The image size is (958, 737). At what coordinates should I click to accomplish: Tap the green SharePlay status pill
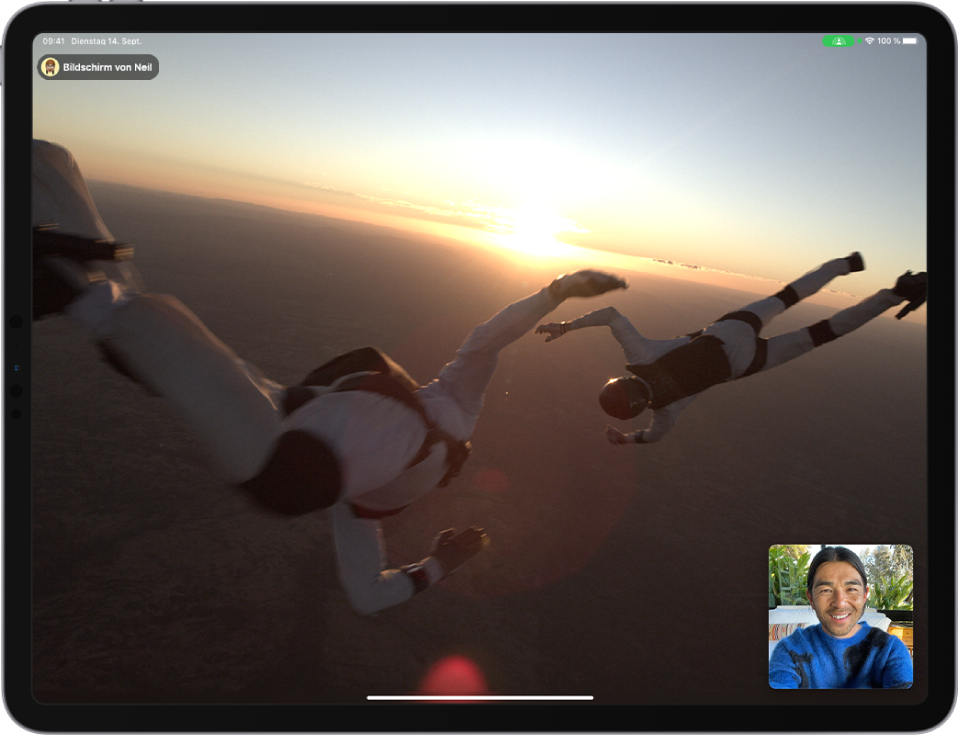point(838,41)
